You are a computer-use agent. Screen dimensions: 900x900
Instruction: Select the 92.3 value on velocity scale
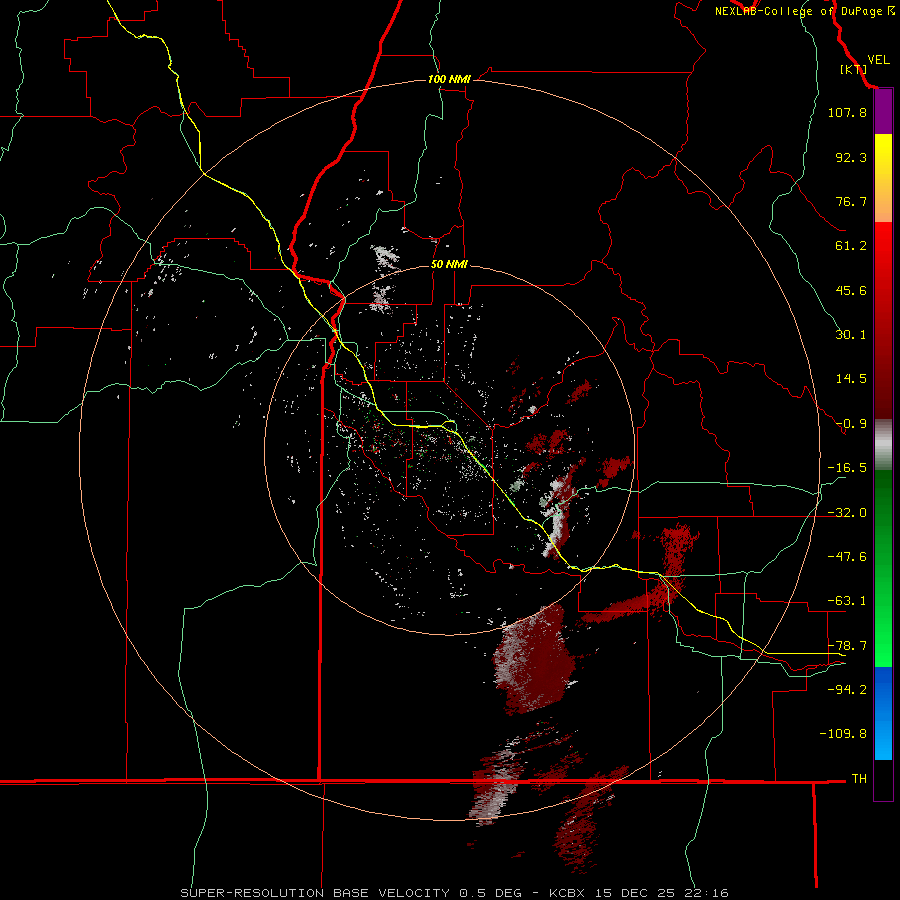(x=851, y=157)
